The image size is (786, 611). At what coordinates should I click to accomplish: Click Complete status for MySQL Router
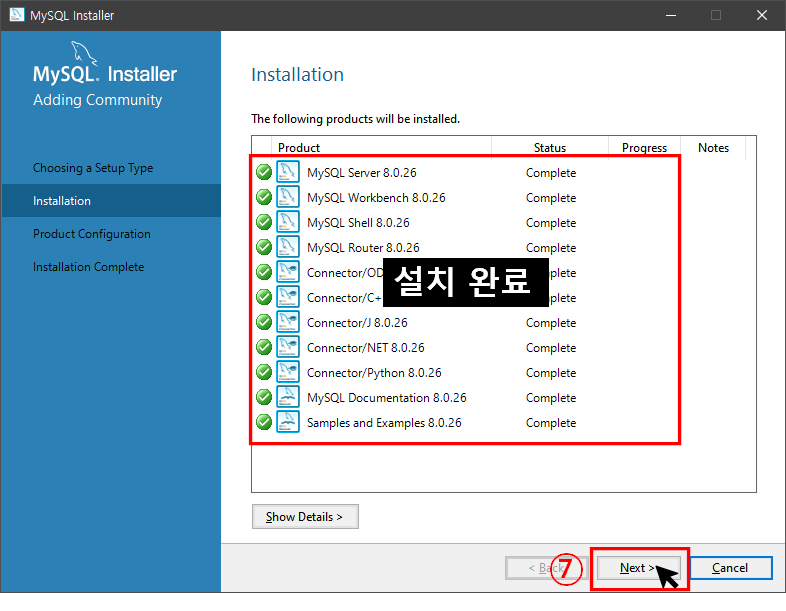point(551,248)
